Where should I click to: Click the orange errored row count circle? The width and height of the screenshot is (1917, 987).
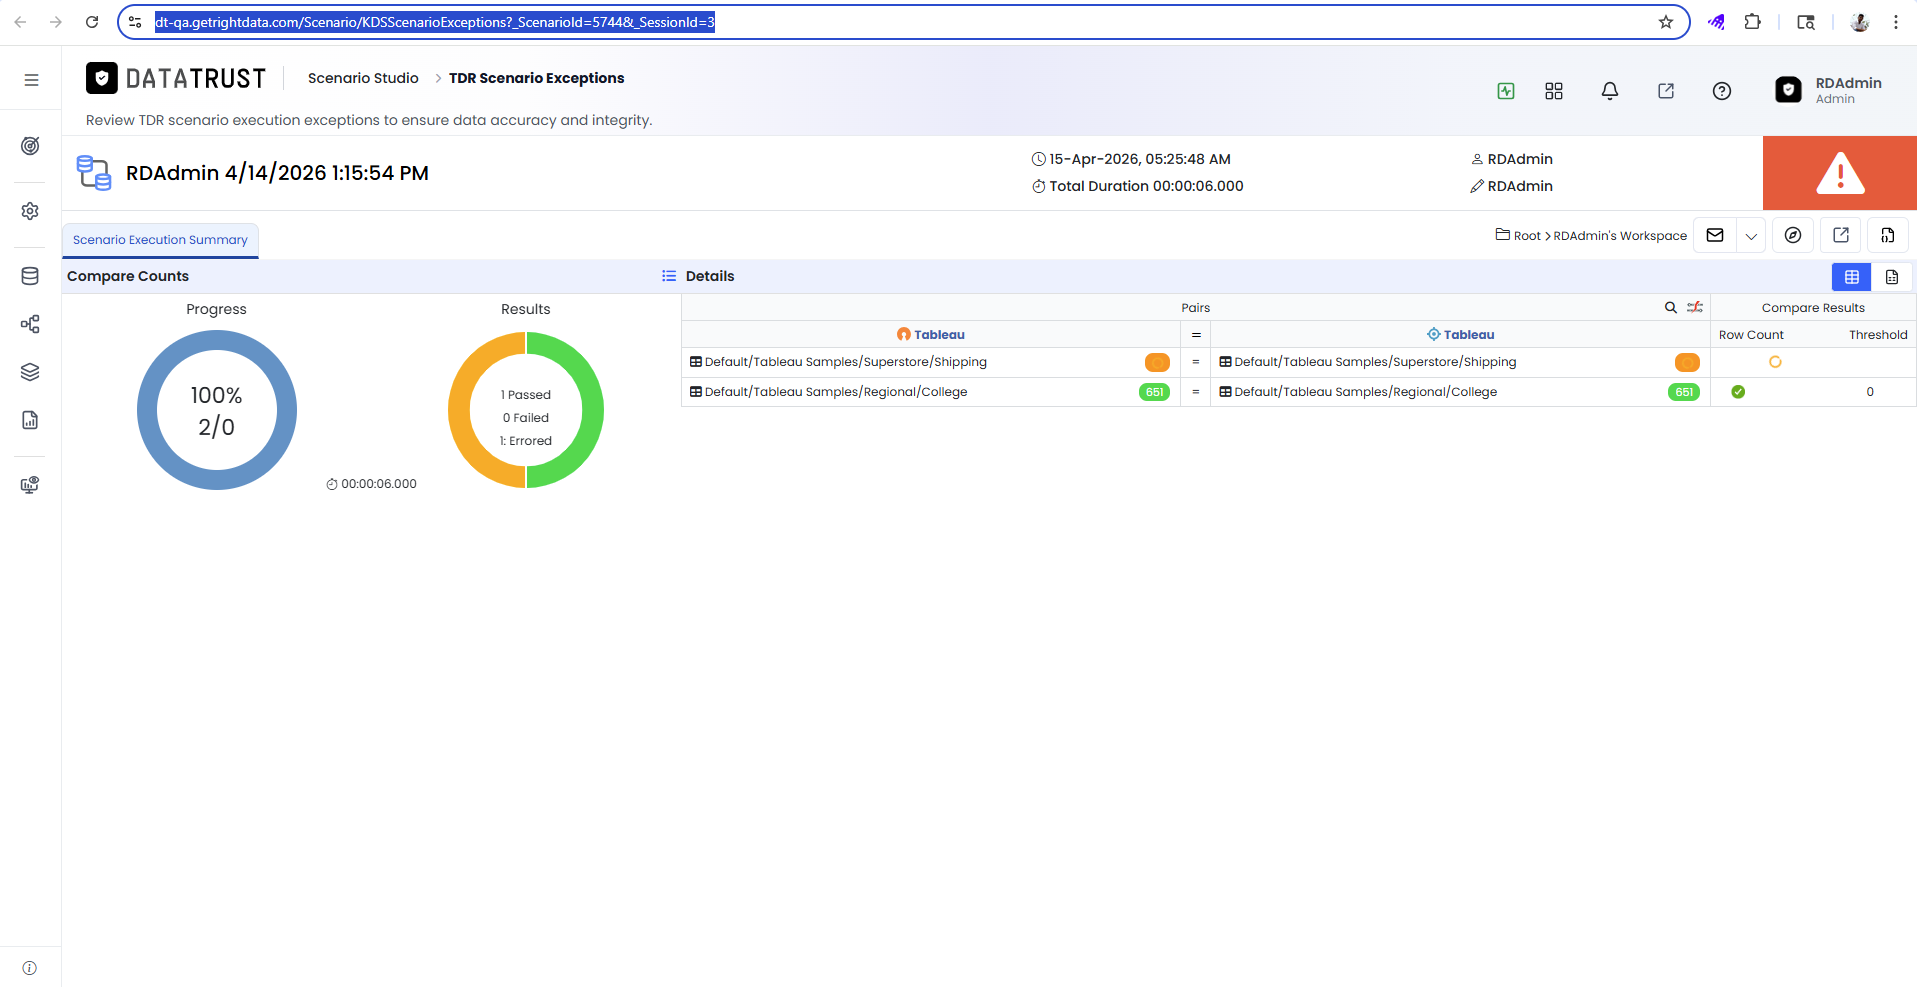click(1775, 362)
